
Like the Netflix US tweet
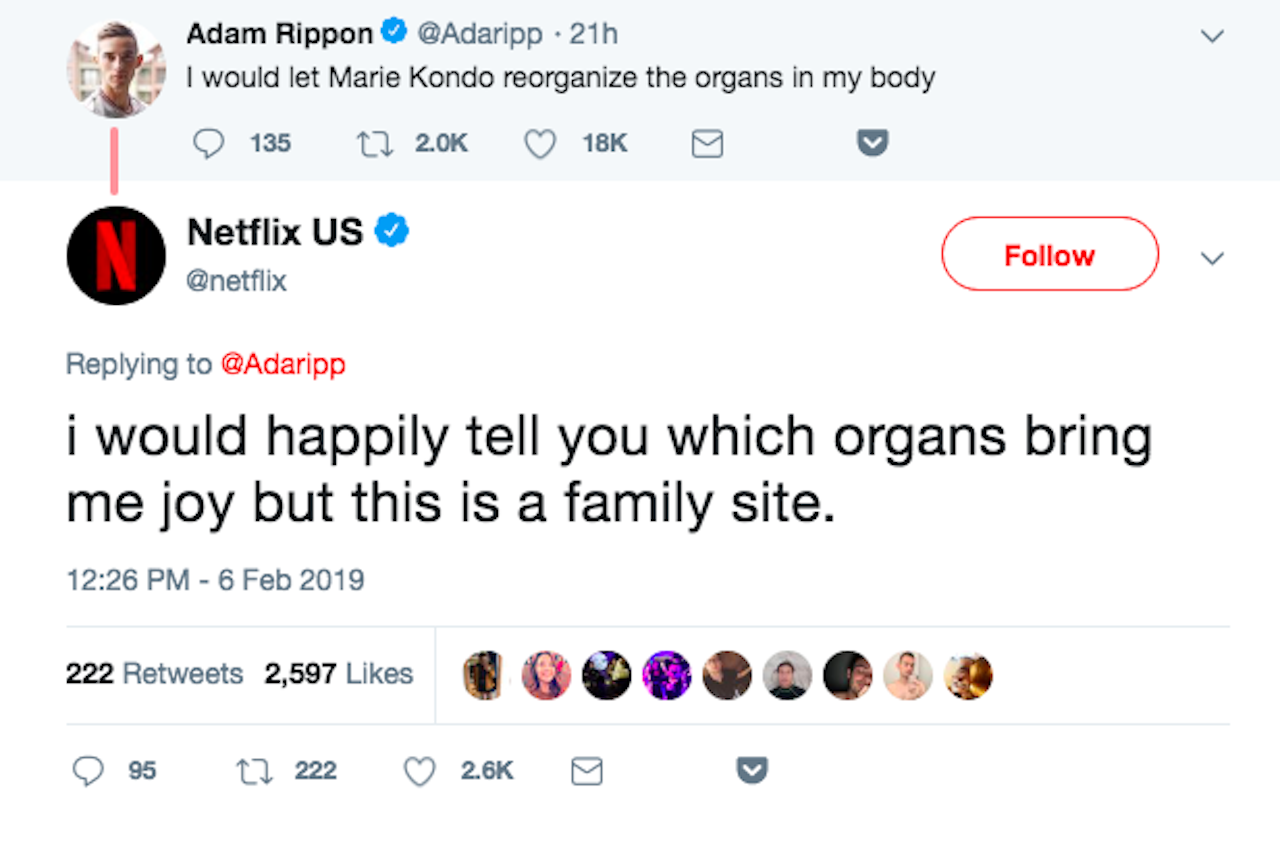(420, 770)
